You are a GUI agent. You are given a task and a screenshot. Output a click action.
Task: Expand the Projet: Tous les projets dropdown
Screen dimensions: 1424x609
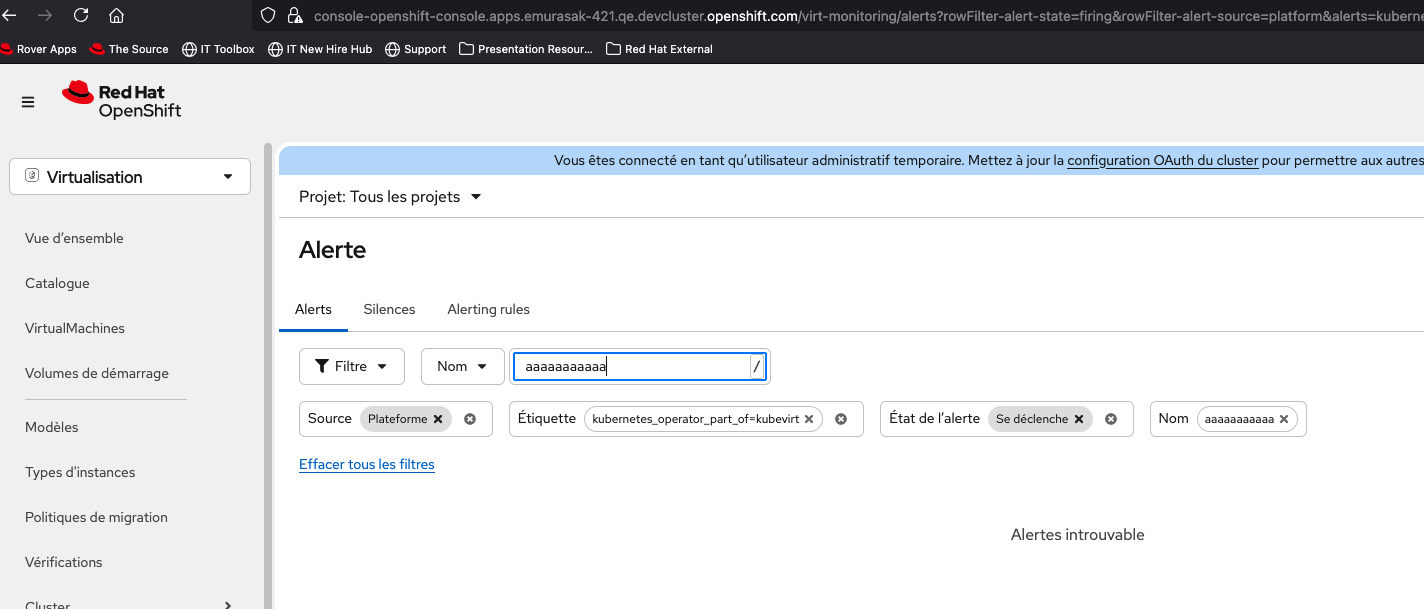[390, 197]
